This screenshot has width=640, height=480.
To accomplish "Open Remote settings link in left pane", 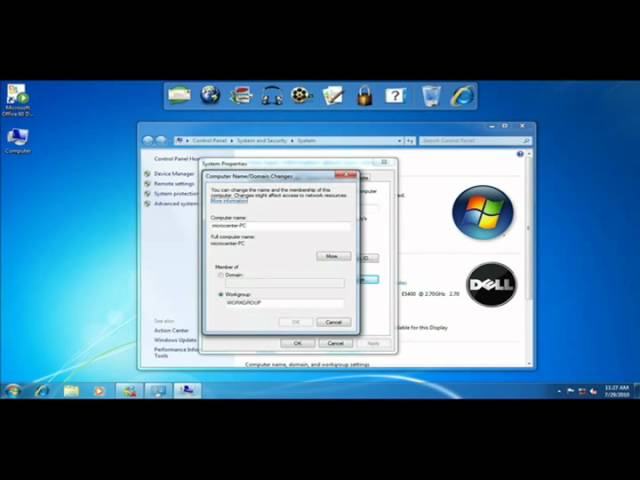I will 174,184.
